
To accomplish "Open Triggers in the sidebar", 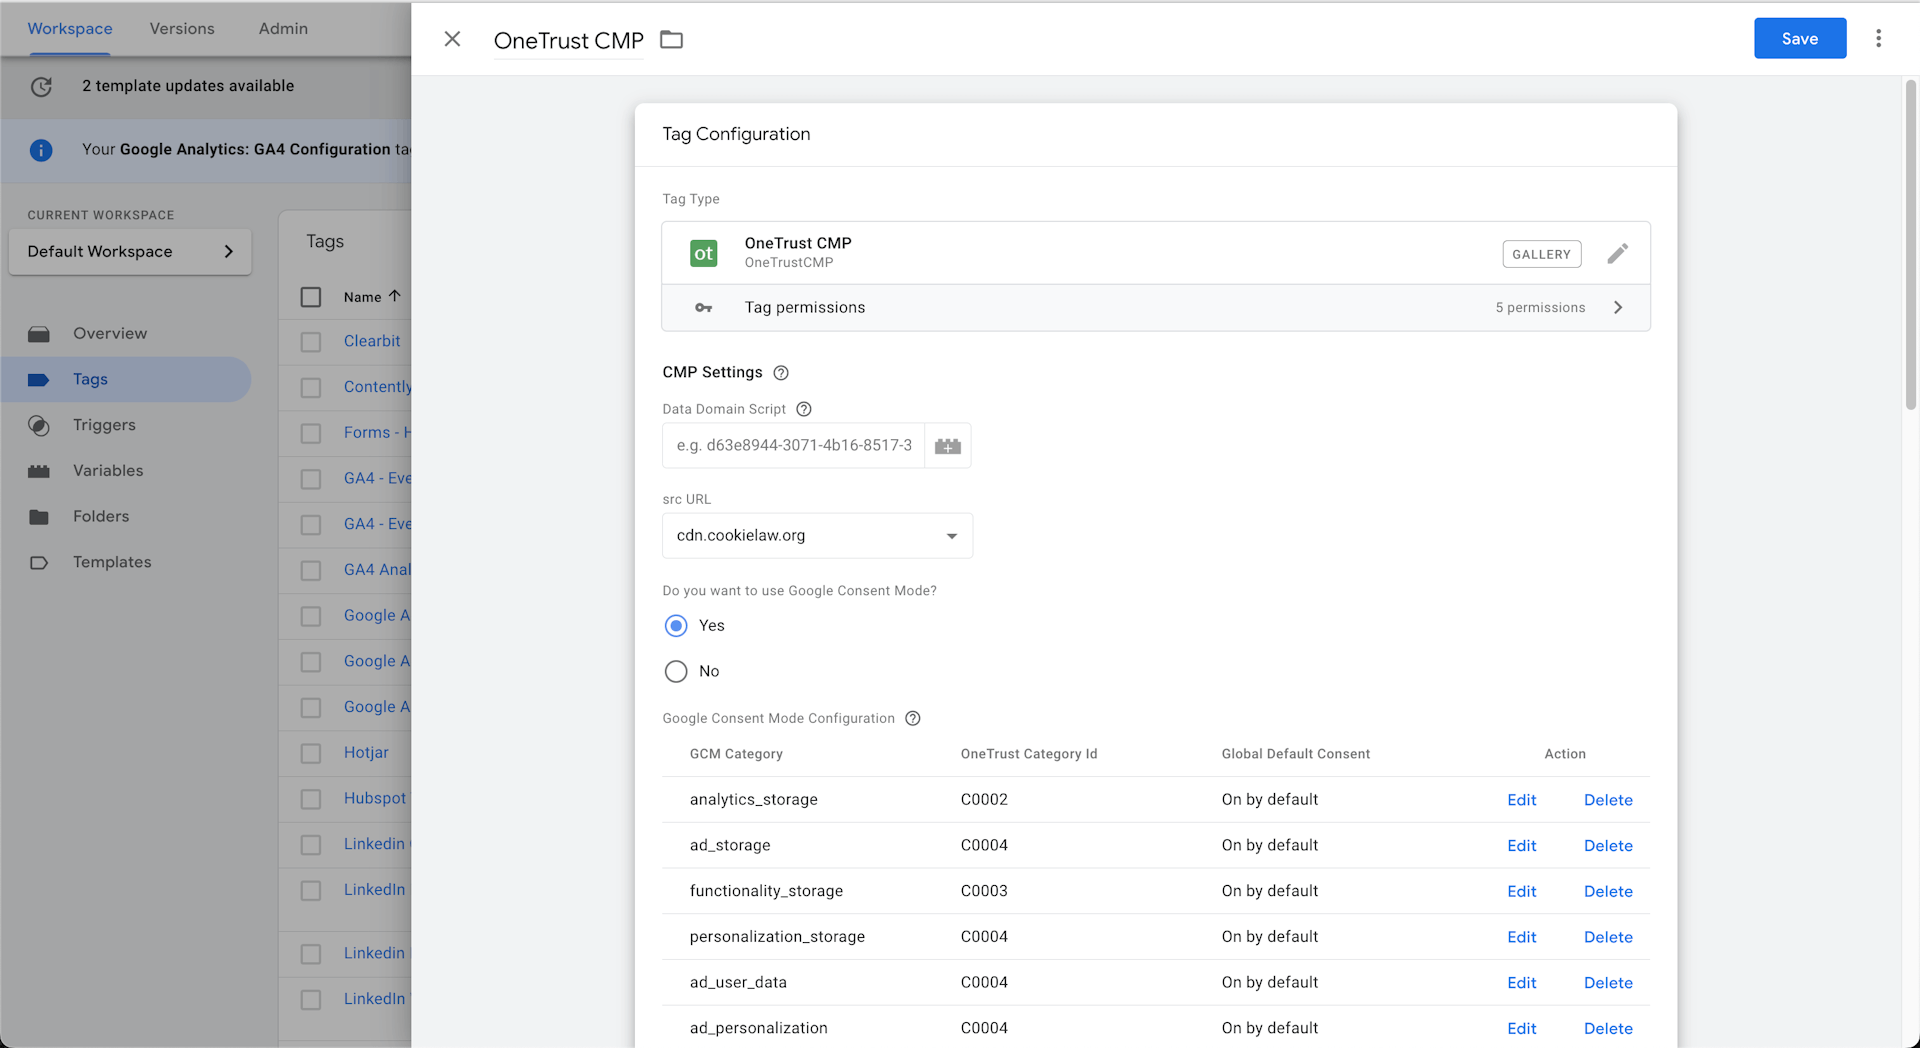I will 104,425.
